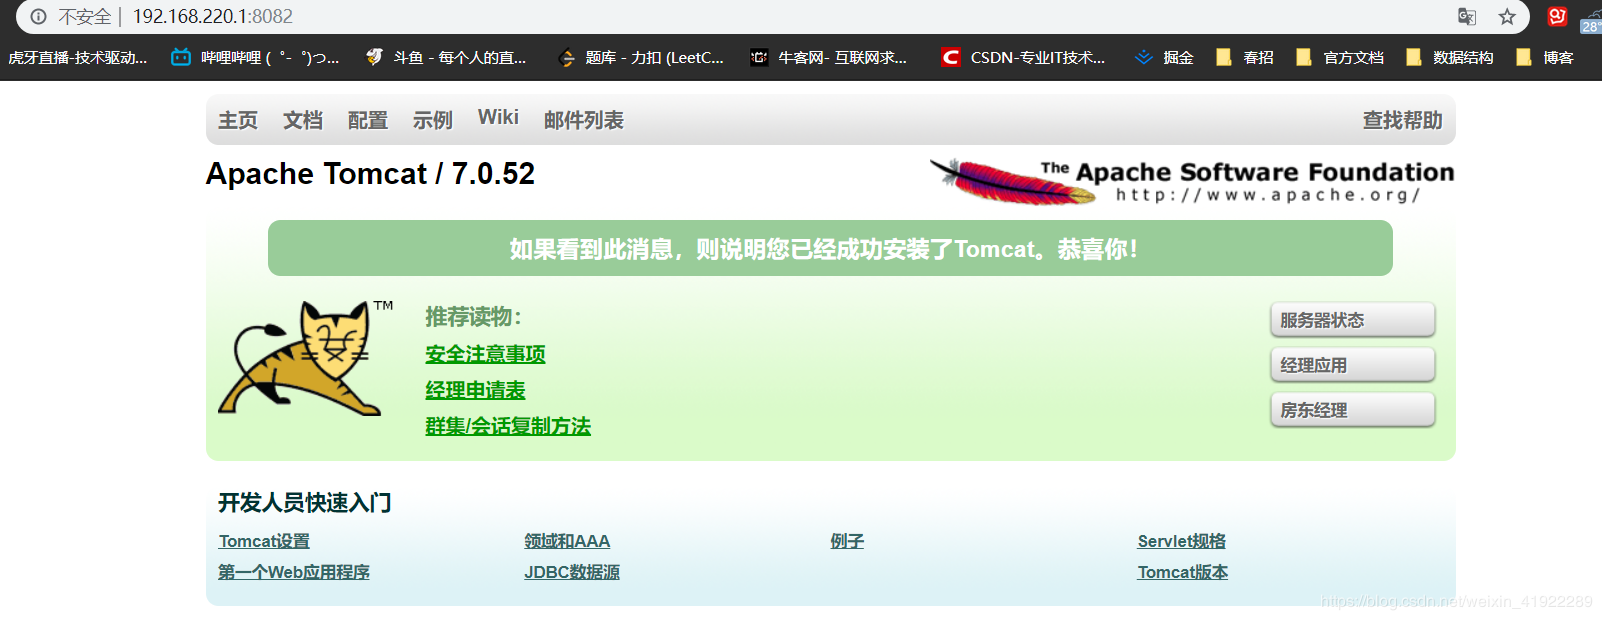Open the 题库 - 力扣 LeetCode bookmark

[641, 58]
